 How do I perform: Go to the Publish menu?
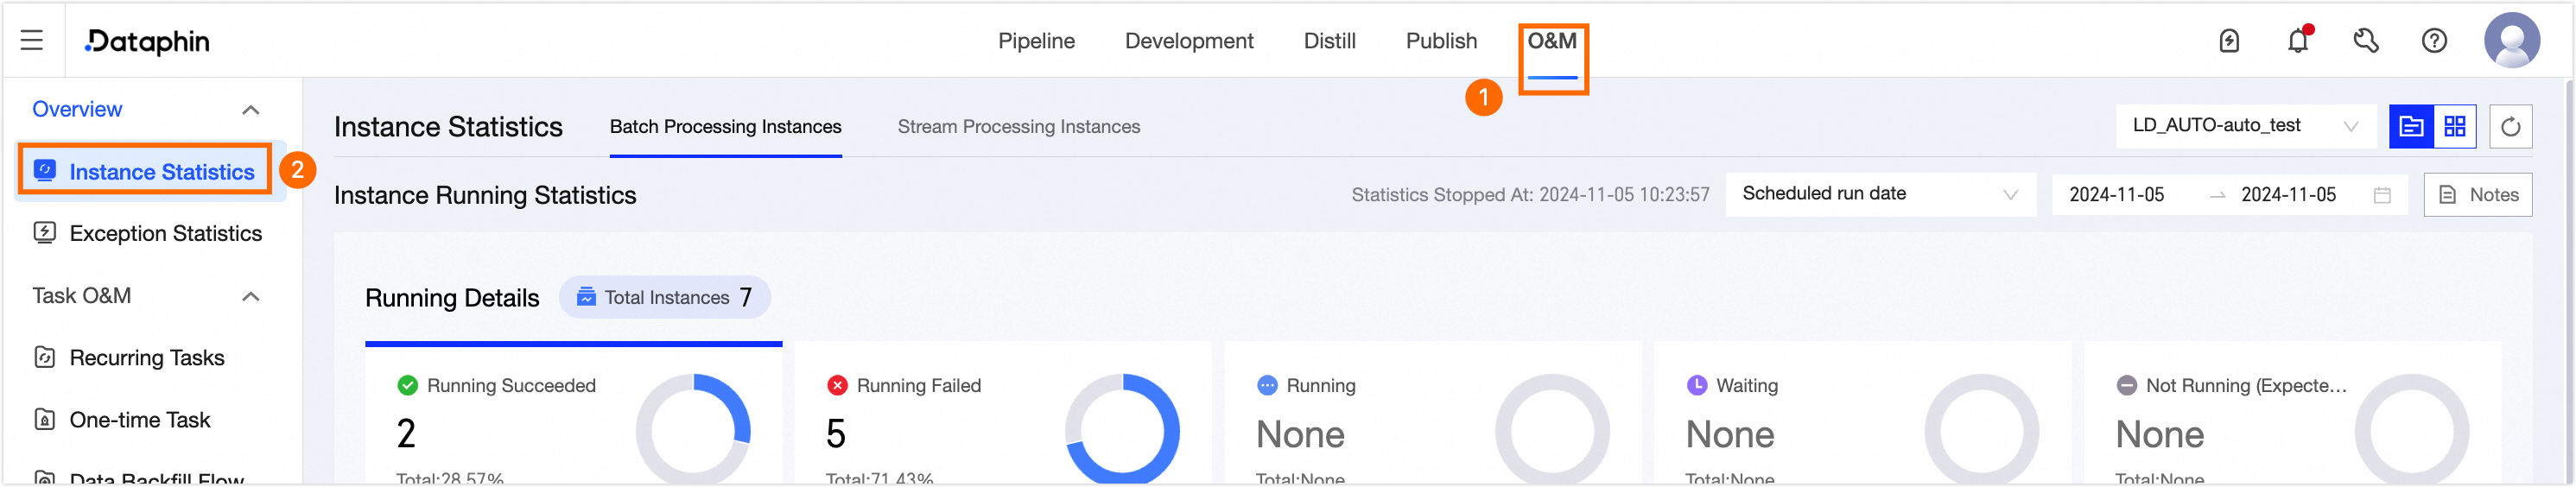pyautogui.click(x=1441, y=41)
